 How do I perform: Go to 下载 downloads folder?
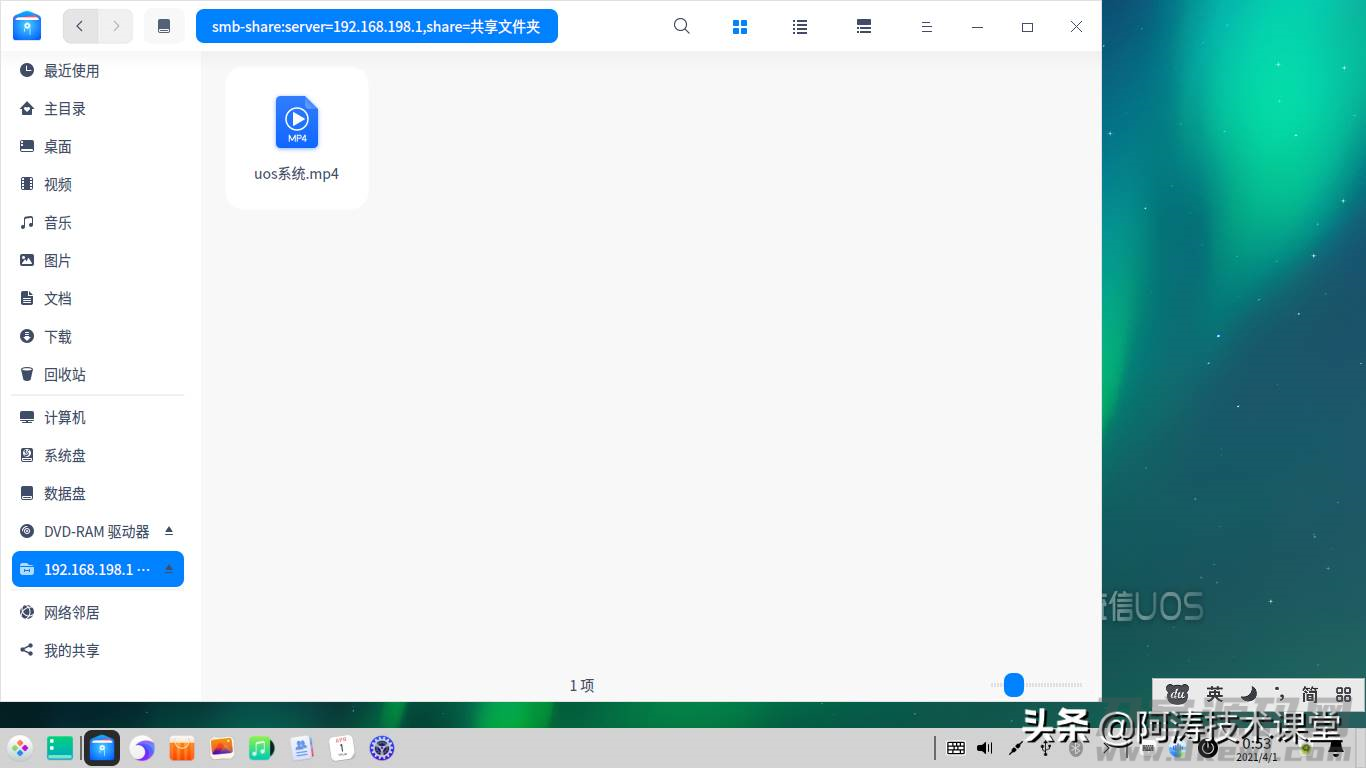tap(98, 337)
